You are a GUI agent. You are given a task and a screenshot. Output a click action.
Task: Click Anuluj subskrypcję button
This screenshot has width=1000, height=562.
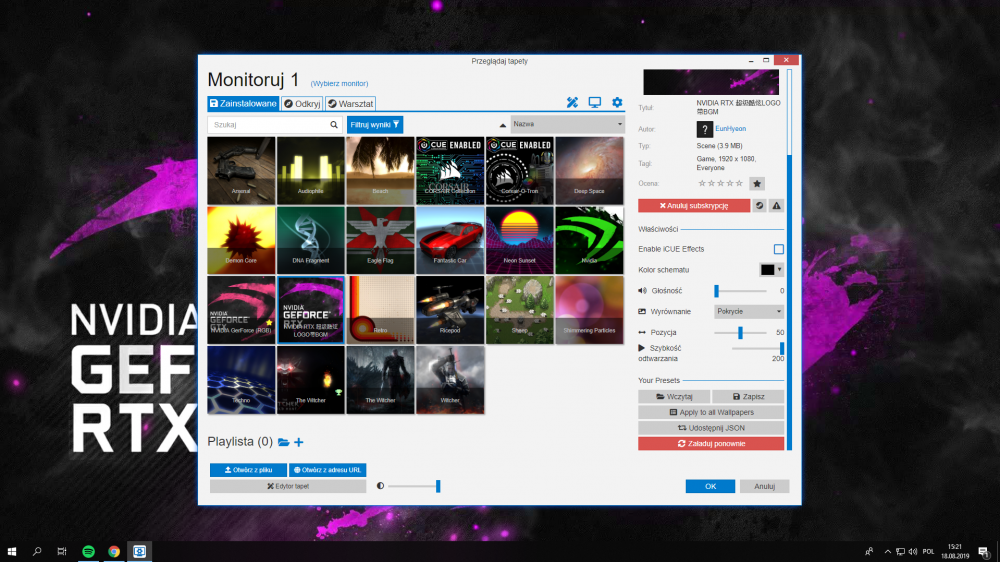click(x=694, y=205)
